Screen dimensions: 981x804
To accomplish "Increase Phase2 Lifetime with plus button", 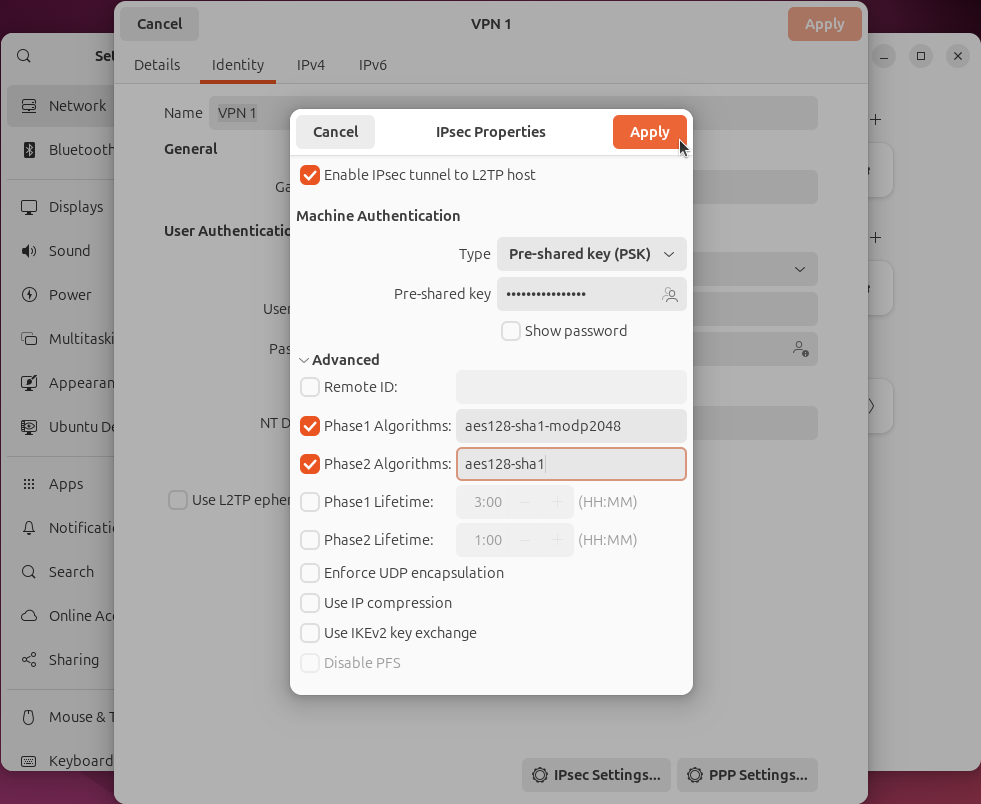I will pyautogui.click(x=557, y=540).
